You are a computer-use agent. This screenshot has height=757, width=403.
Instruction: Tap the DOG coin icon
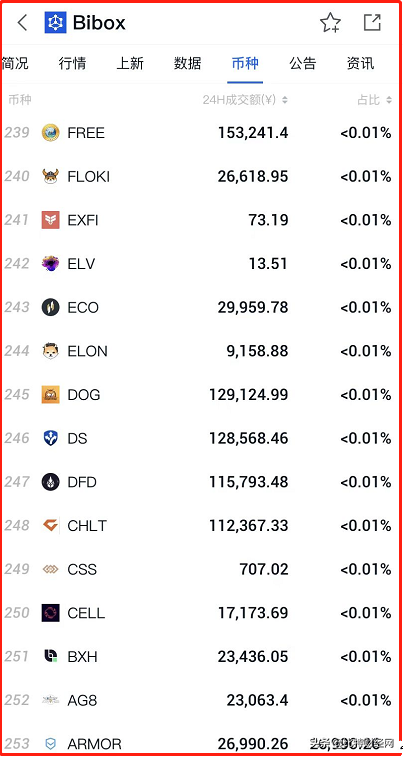point(50,394)
